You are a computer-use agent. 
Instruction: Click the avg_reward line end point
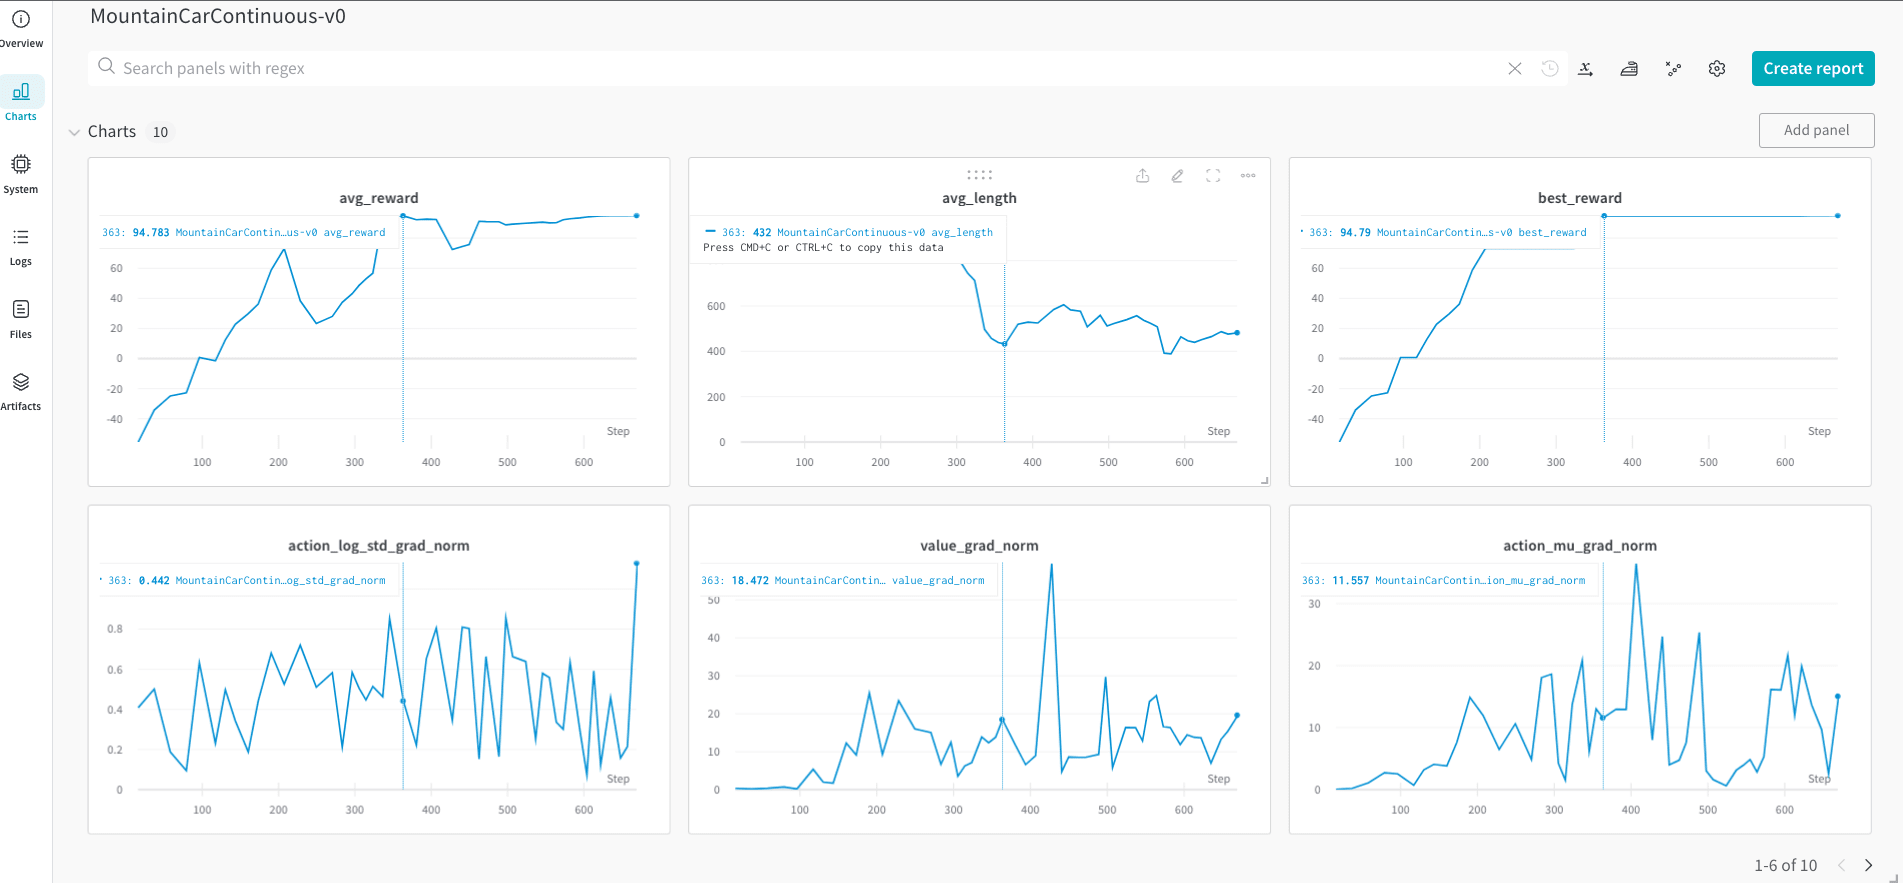coord(637,215)
